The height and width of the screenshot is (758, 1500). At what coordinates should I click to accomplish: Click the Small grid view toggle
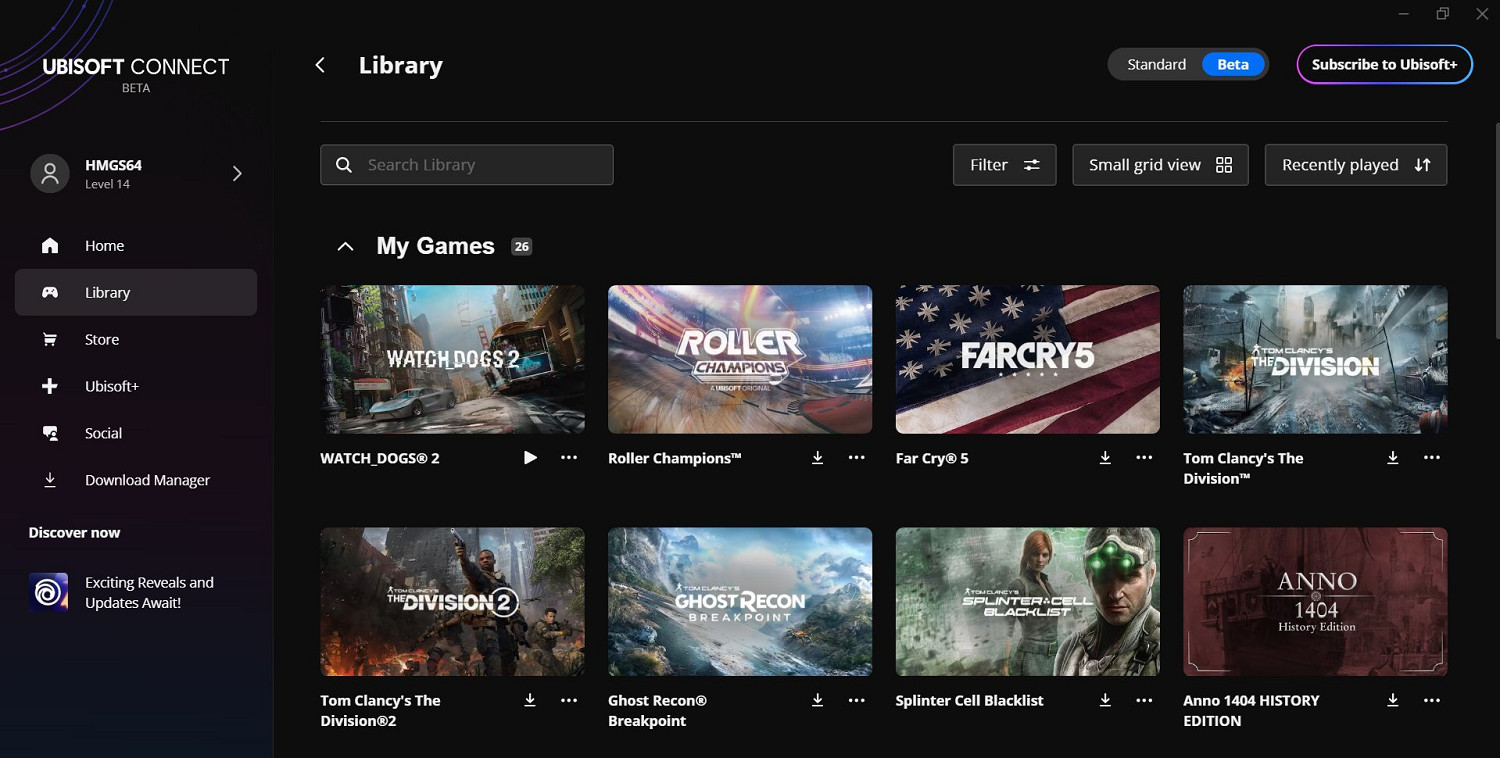[1160, 164]
